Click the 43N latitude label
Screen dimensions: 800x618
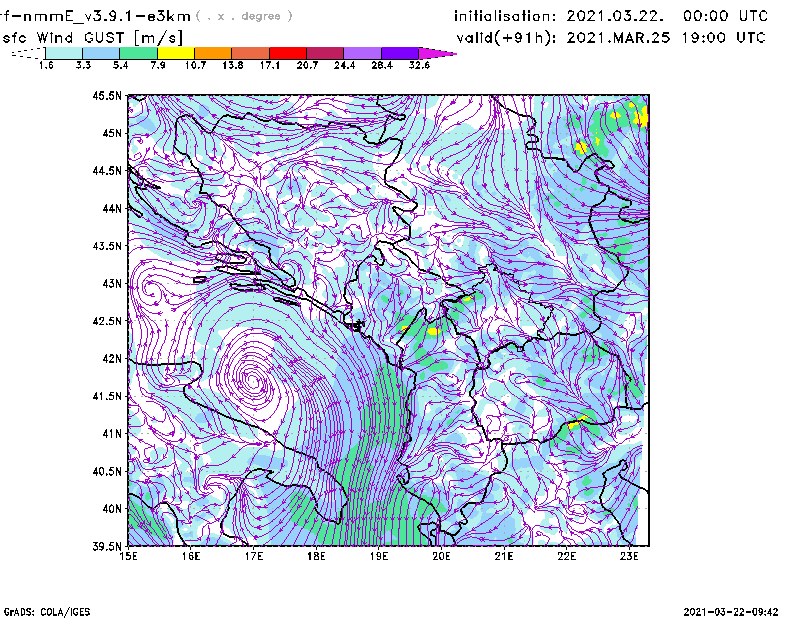[x=112, y=283]
